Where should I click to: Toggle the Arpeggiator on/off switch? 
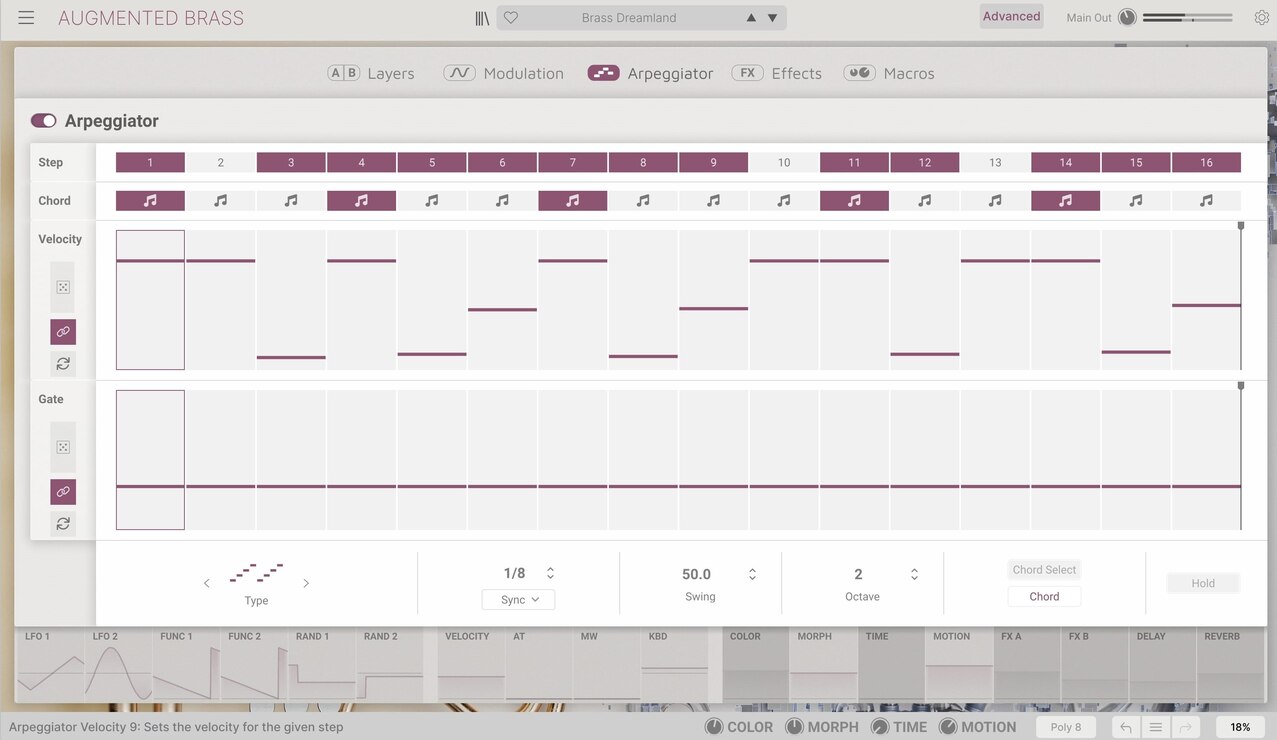[44, 120]
